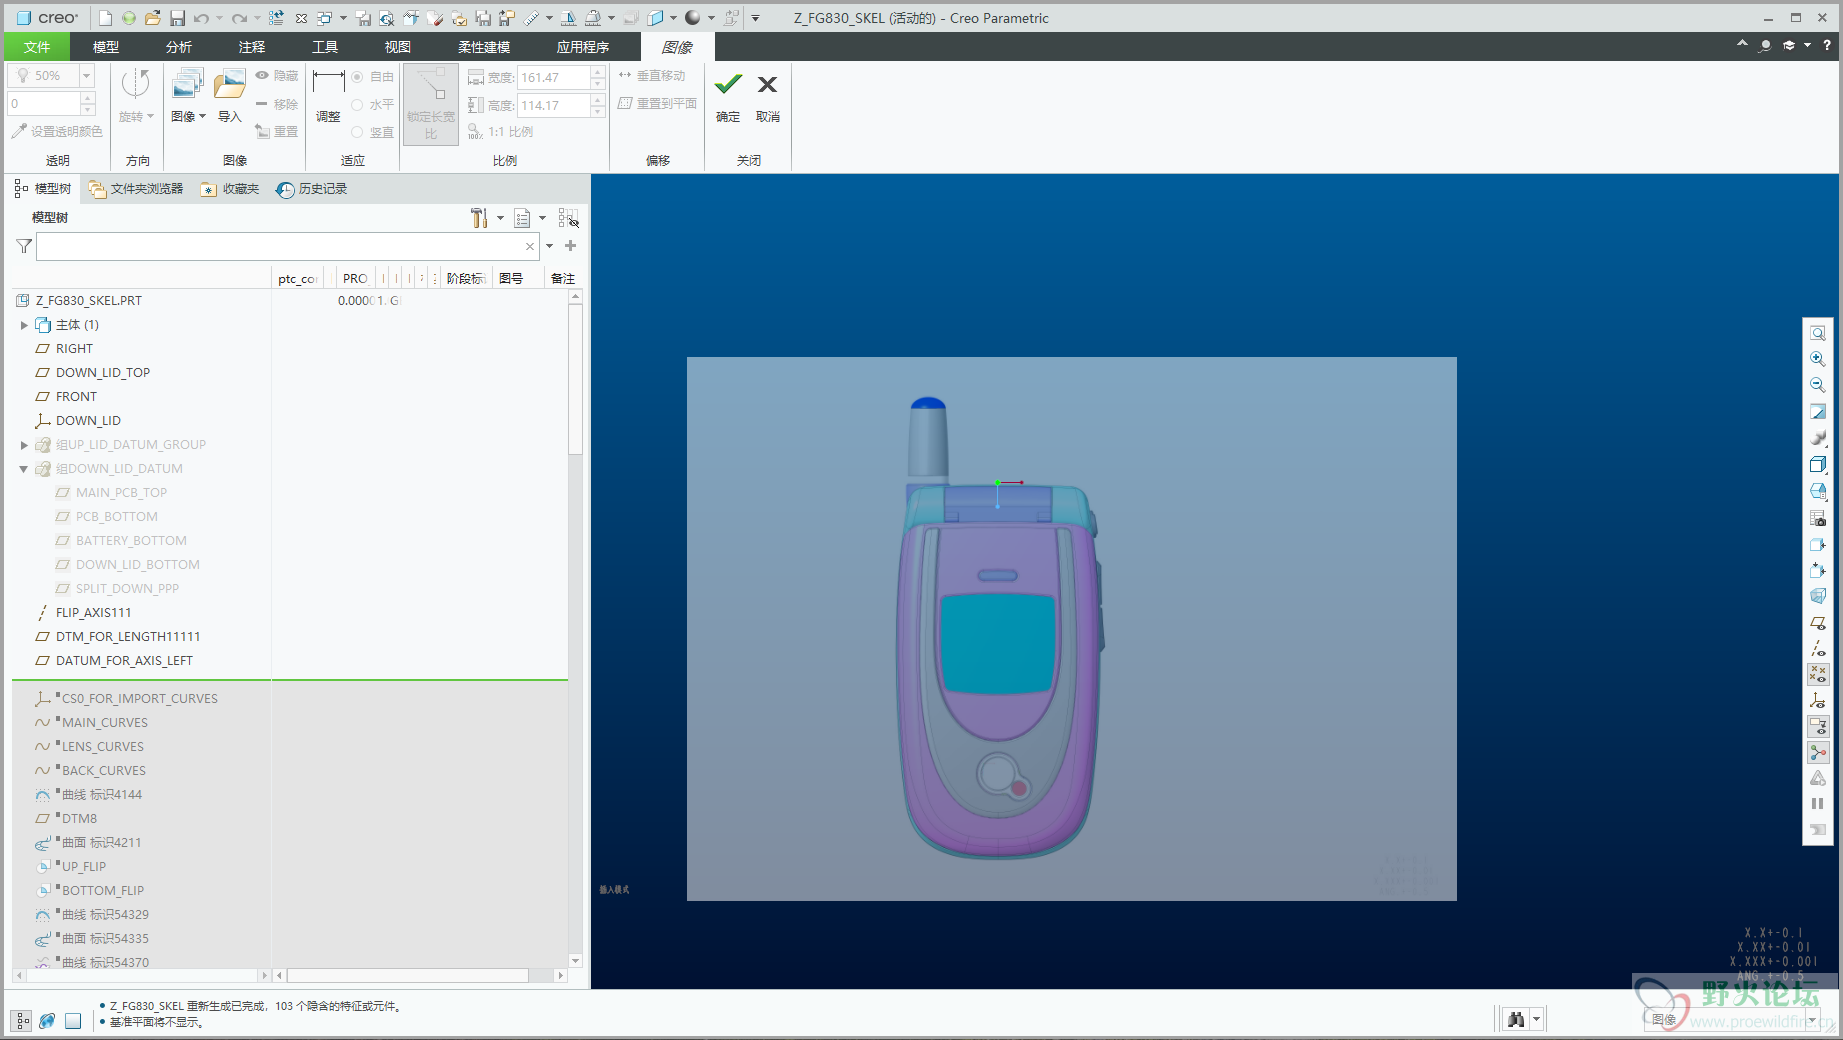Open quick access toolbar customize dropdown
Image resolution: width=1843 pixels, height=1040 pixels.
click(x=755, y=18)
